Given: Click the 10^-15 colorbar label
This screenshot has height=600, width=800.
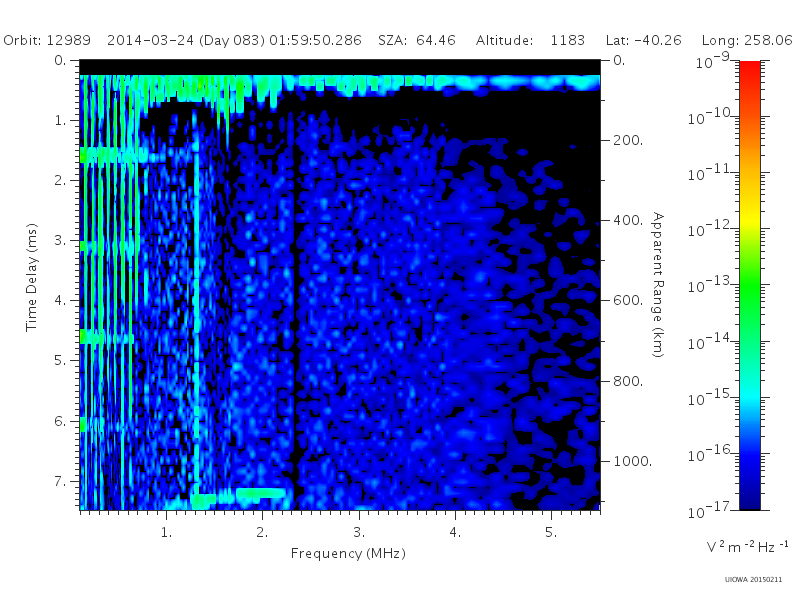Looking at the screenshot, I should pos(710,397).
